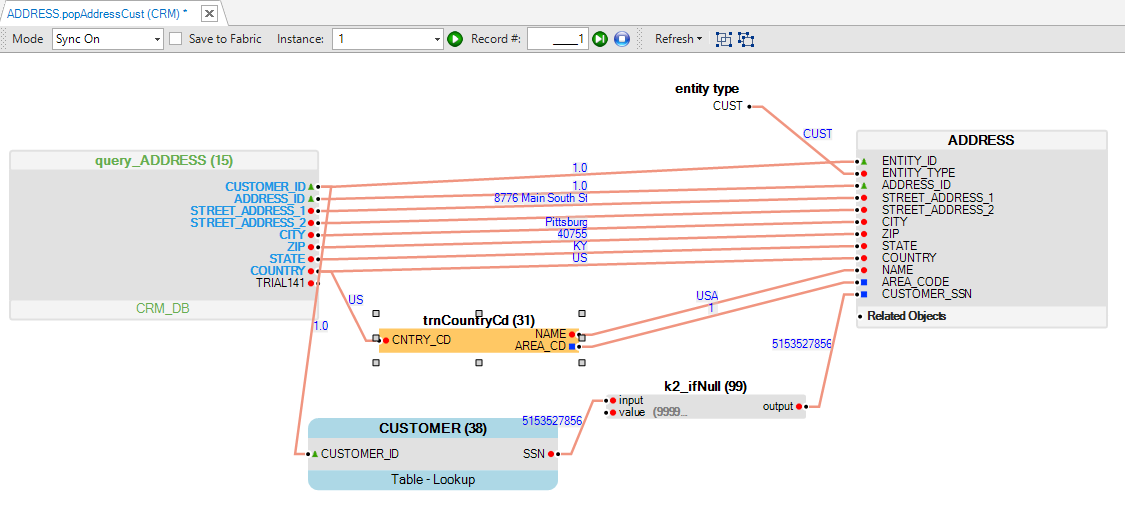Switch to ADDRESS.popAddressCust (CRM) tab
The height and width of the screenshot is (513, 1125).
(x=97, y=13)
